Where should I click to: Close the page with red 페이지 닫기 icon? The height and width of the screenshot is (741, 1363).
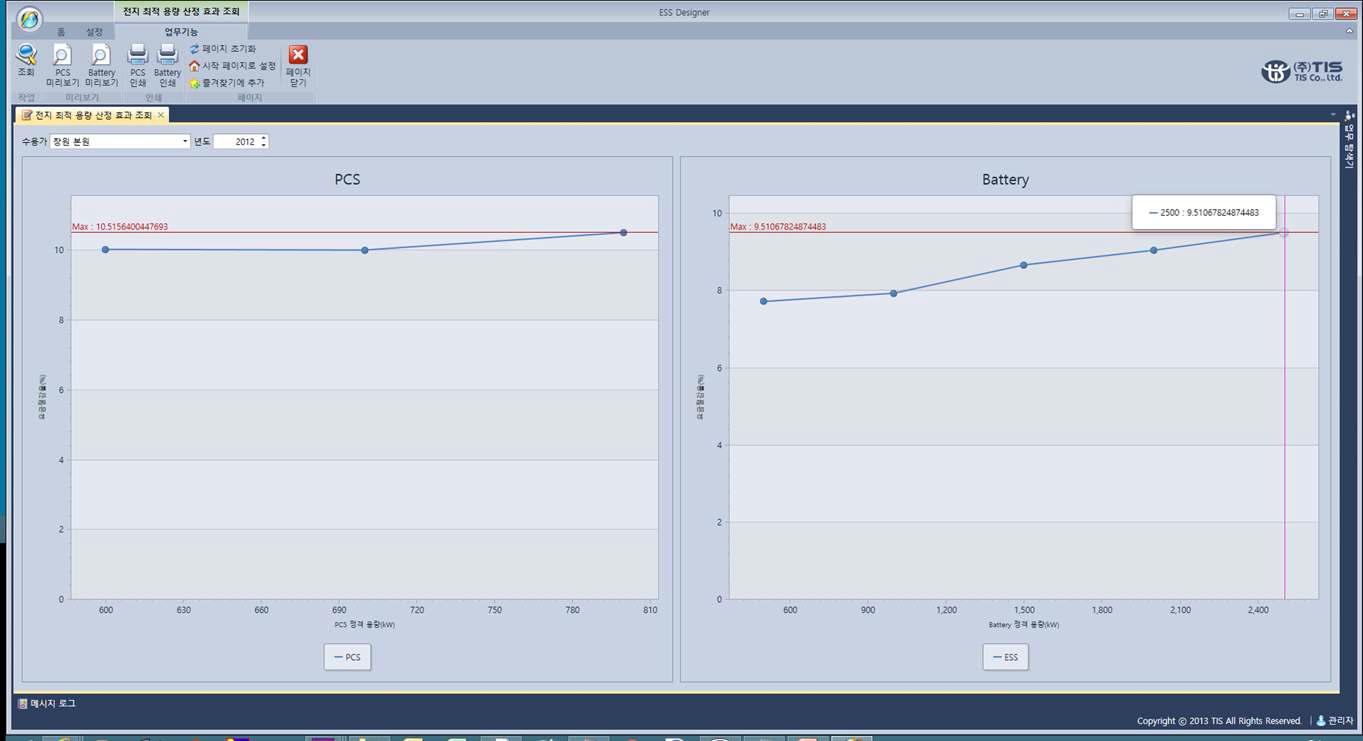298,66
